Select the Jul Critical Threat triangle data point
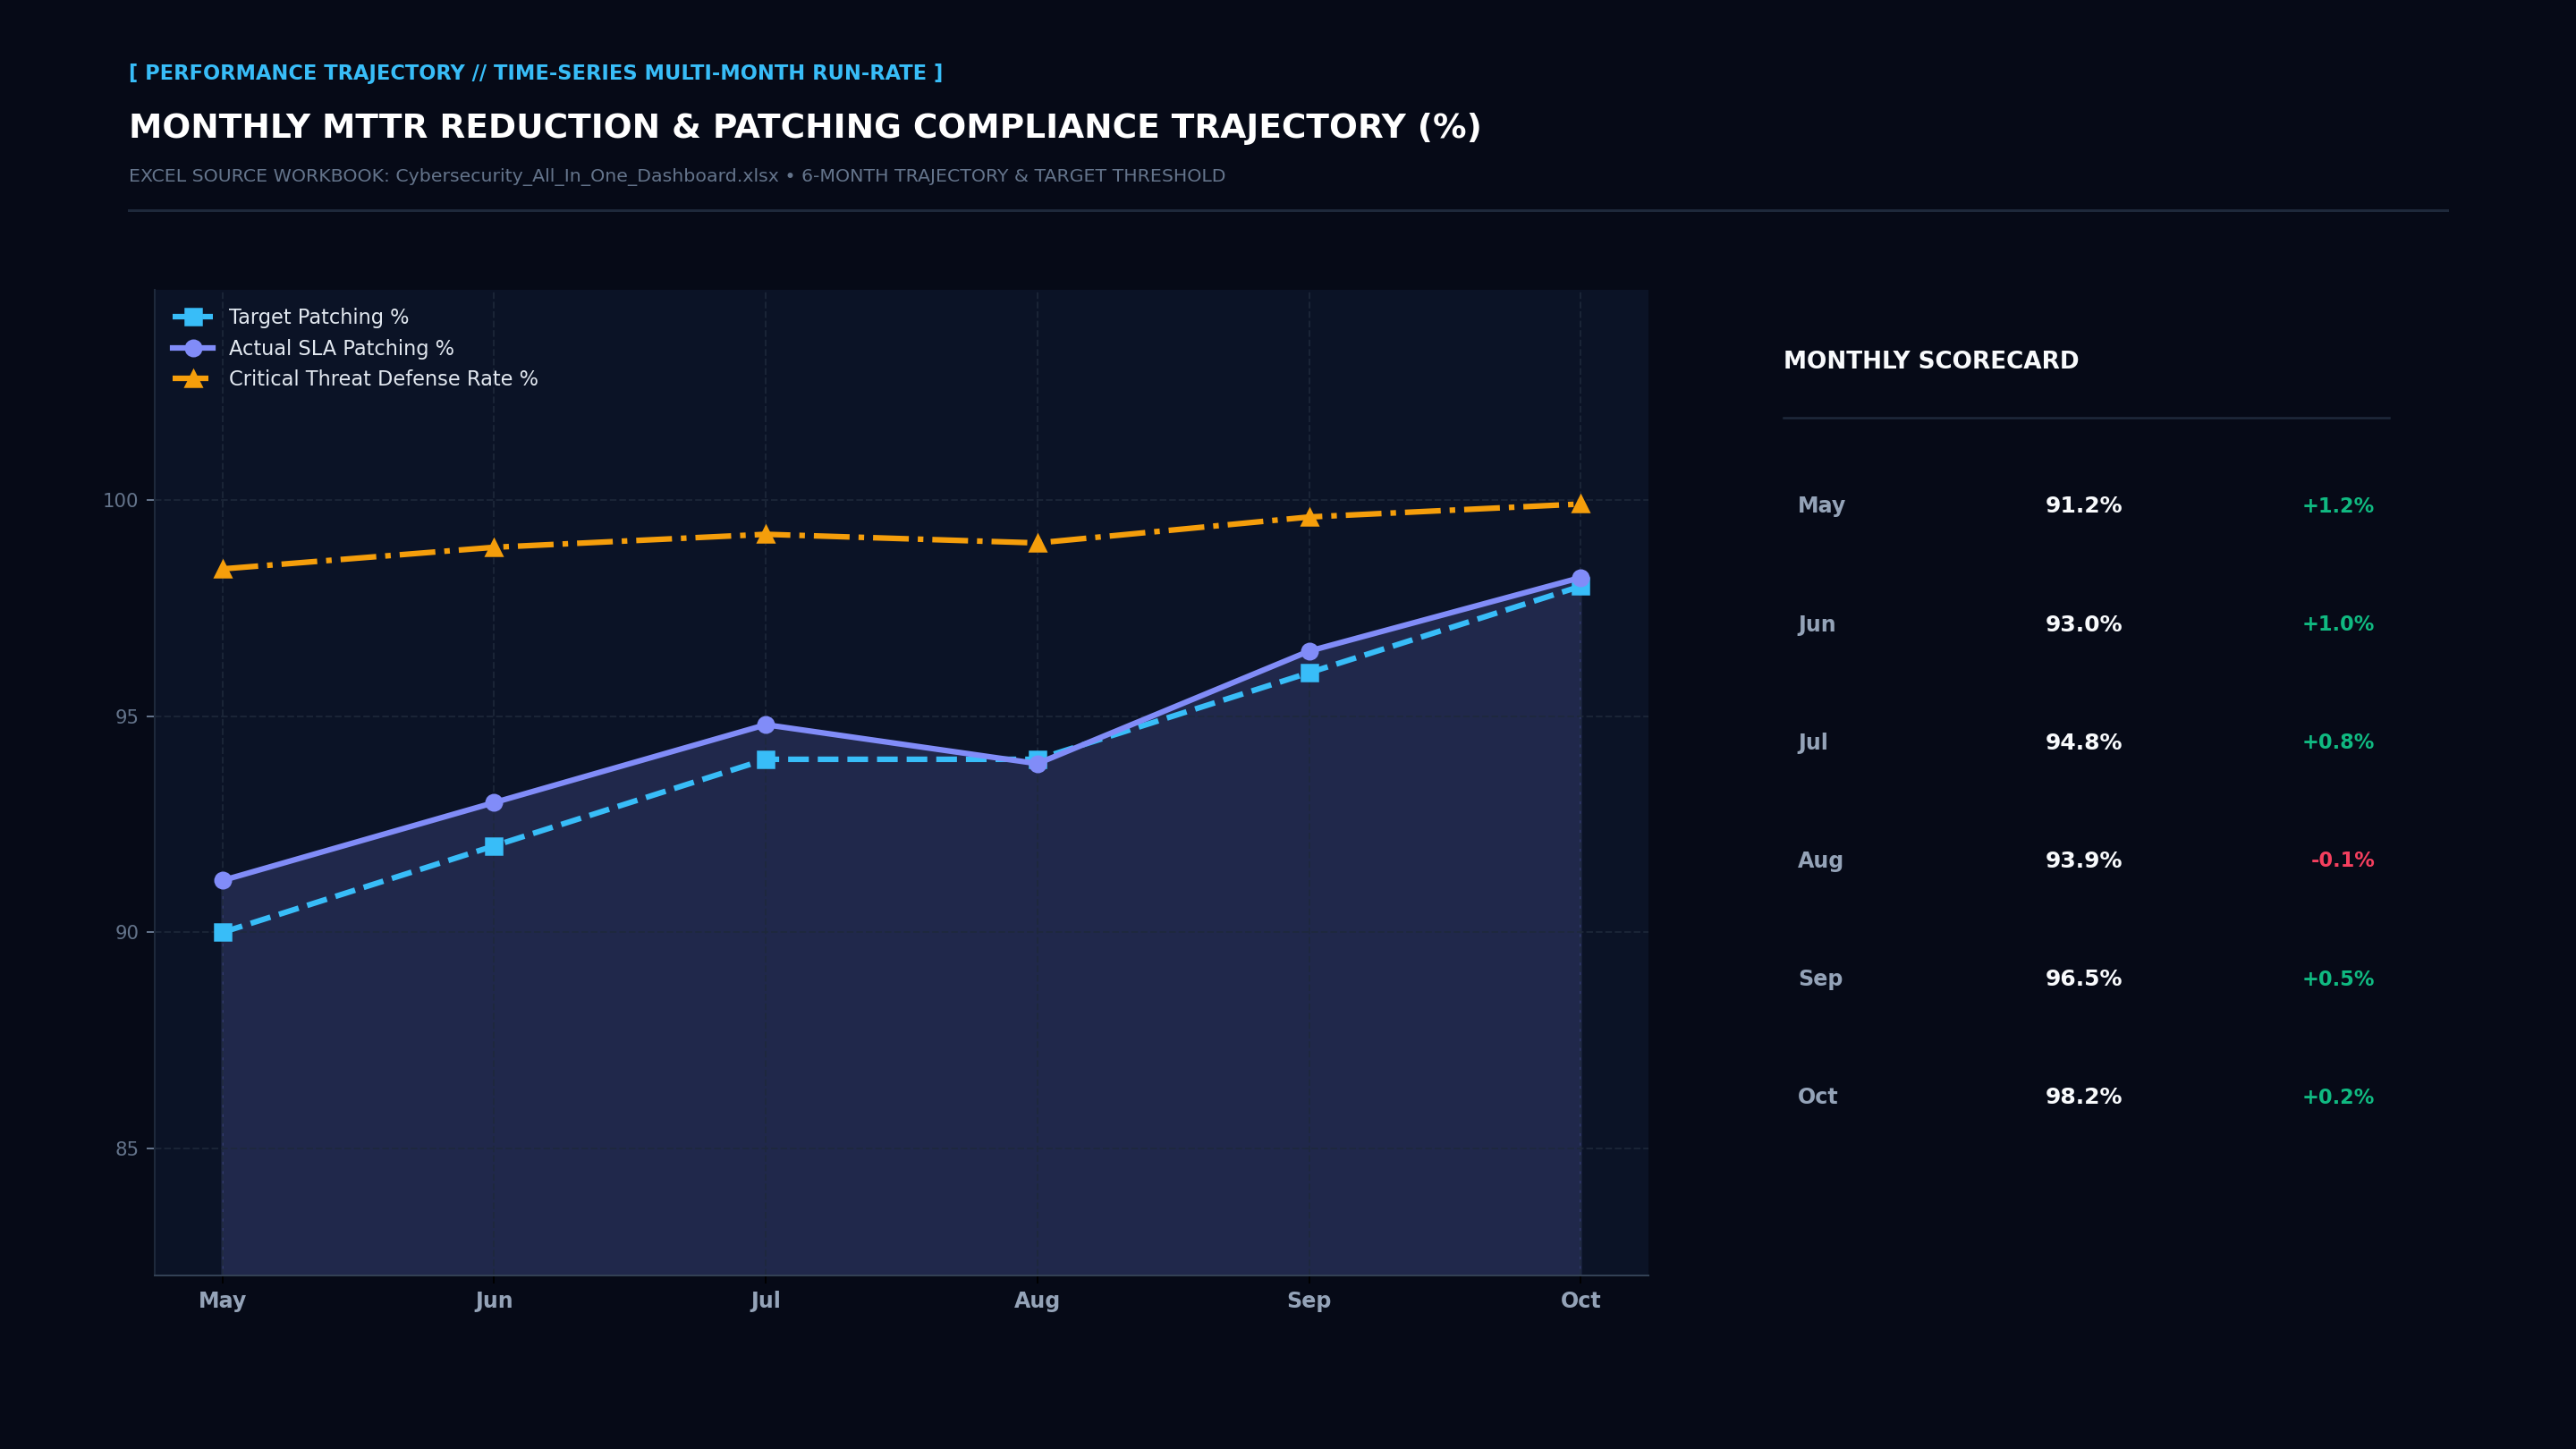The height and width of the screenshot is (1449, 2576). [766, 534]
